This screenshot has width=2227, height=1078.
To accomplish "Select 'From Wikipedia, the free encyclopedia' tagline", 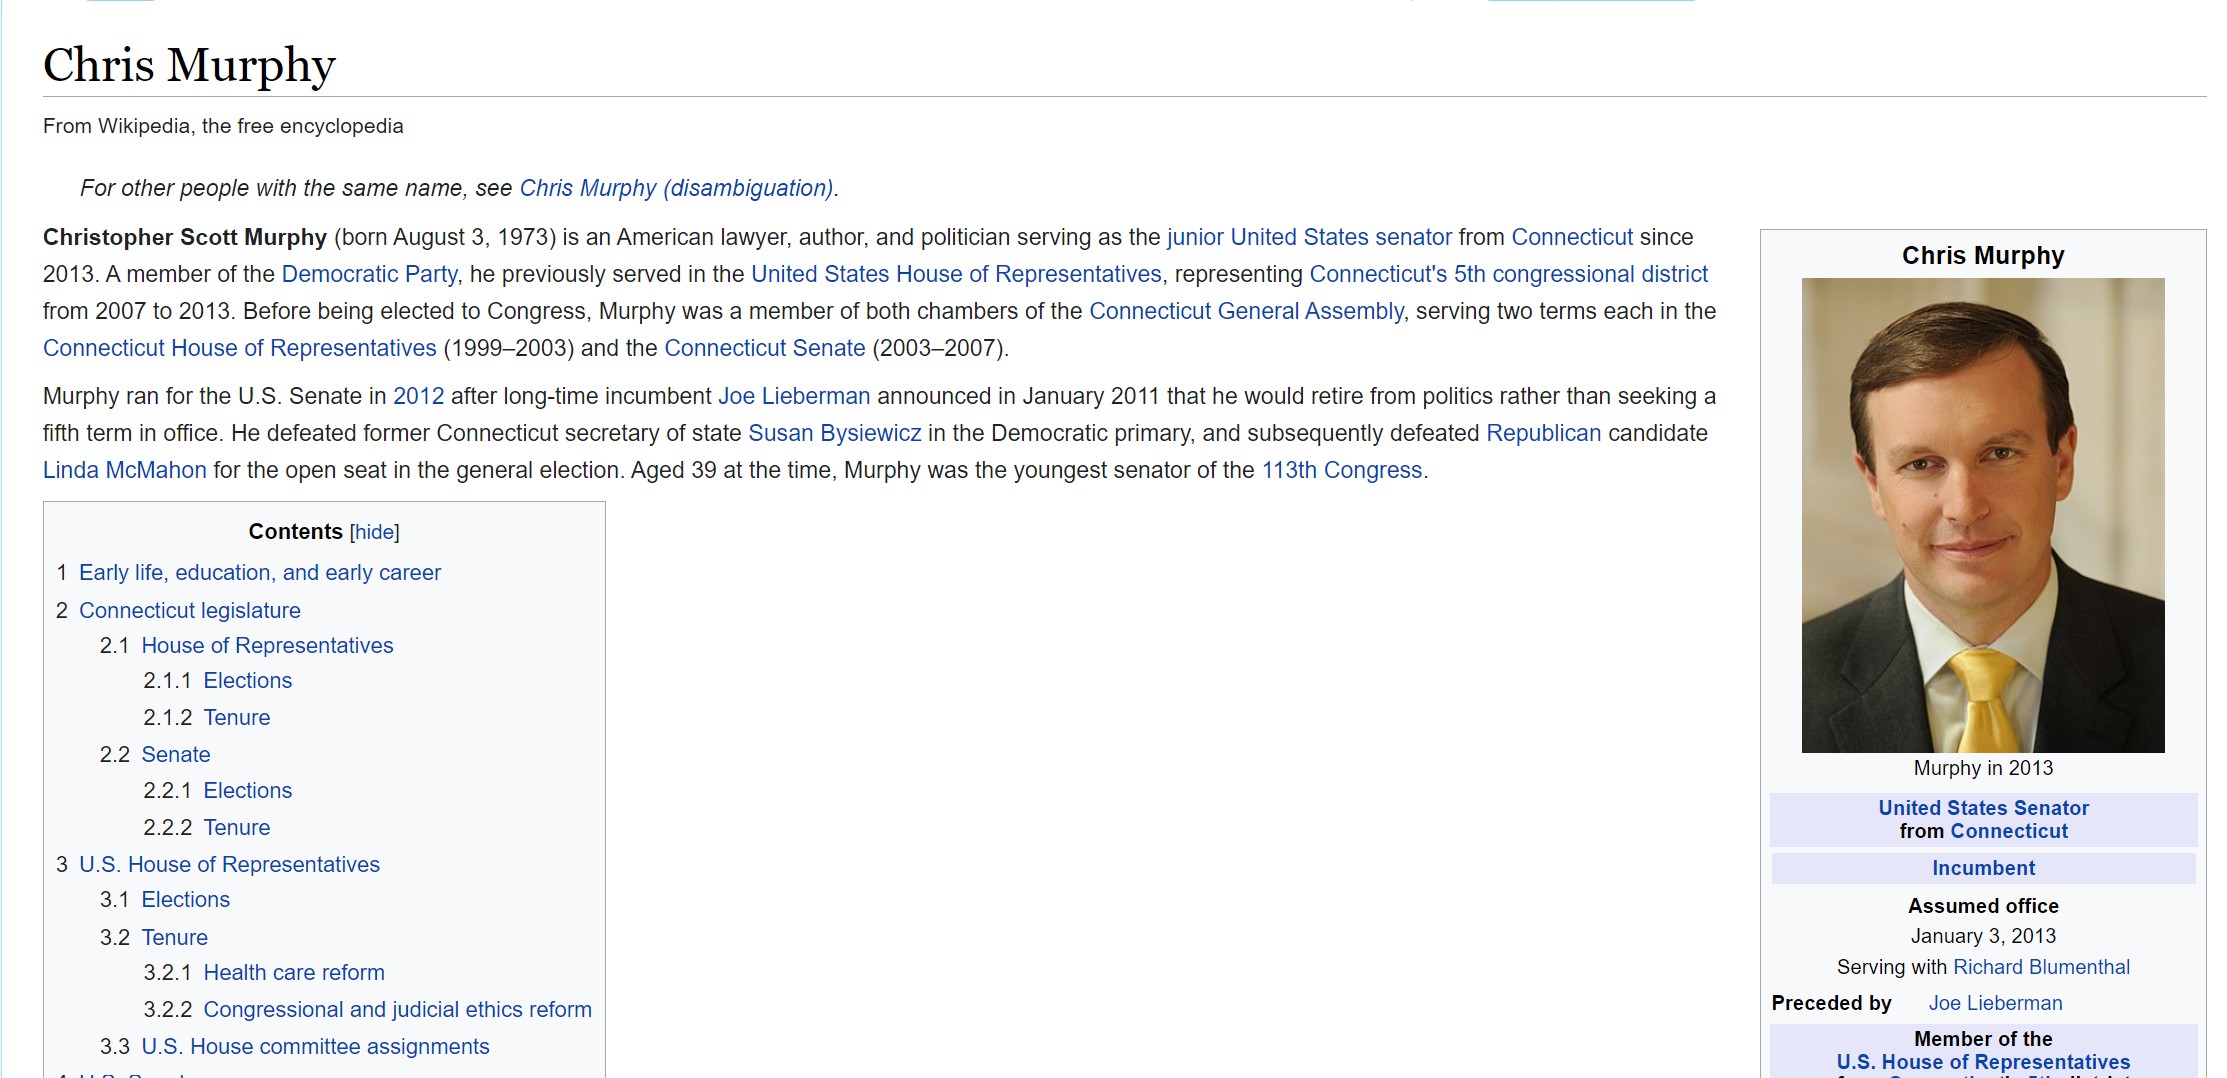I will (223, 126).
